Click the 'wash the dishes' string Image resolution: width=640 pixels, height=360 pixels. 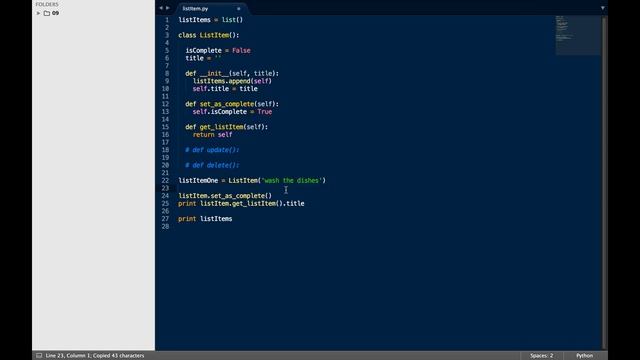point(292,180)
